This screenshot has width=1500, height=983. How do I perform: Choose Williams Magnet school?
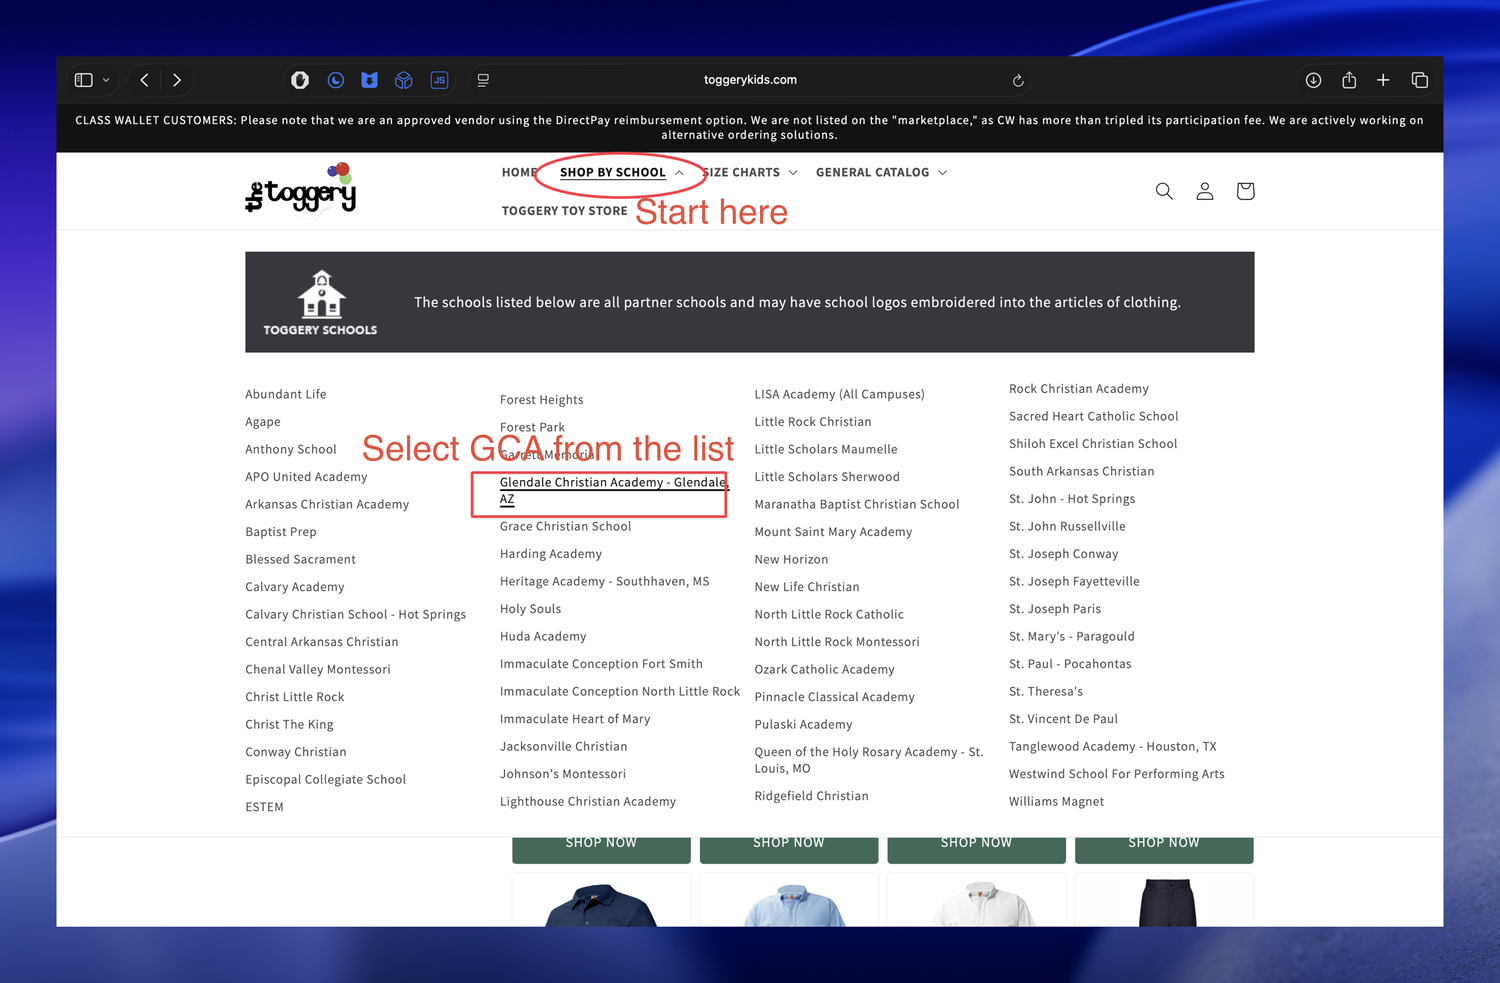pos(1057,801)
